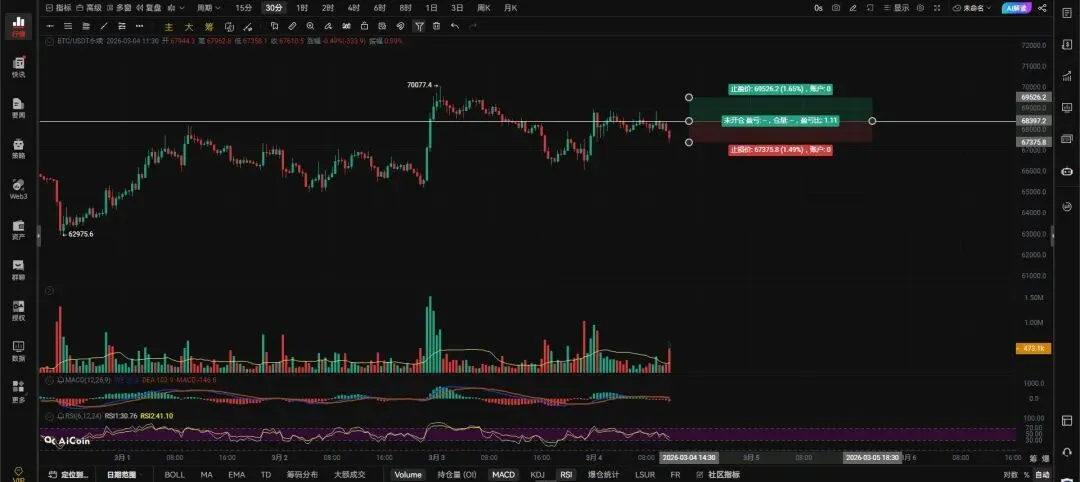1080x482 pixels.
Task: Switch to 月K timeframe
Action: click(510, 8)
